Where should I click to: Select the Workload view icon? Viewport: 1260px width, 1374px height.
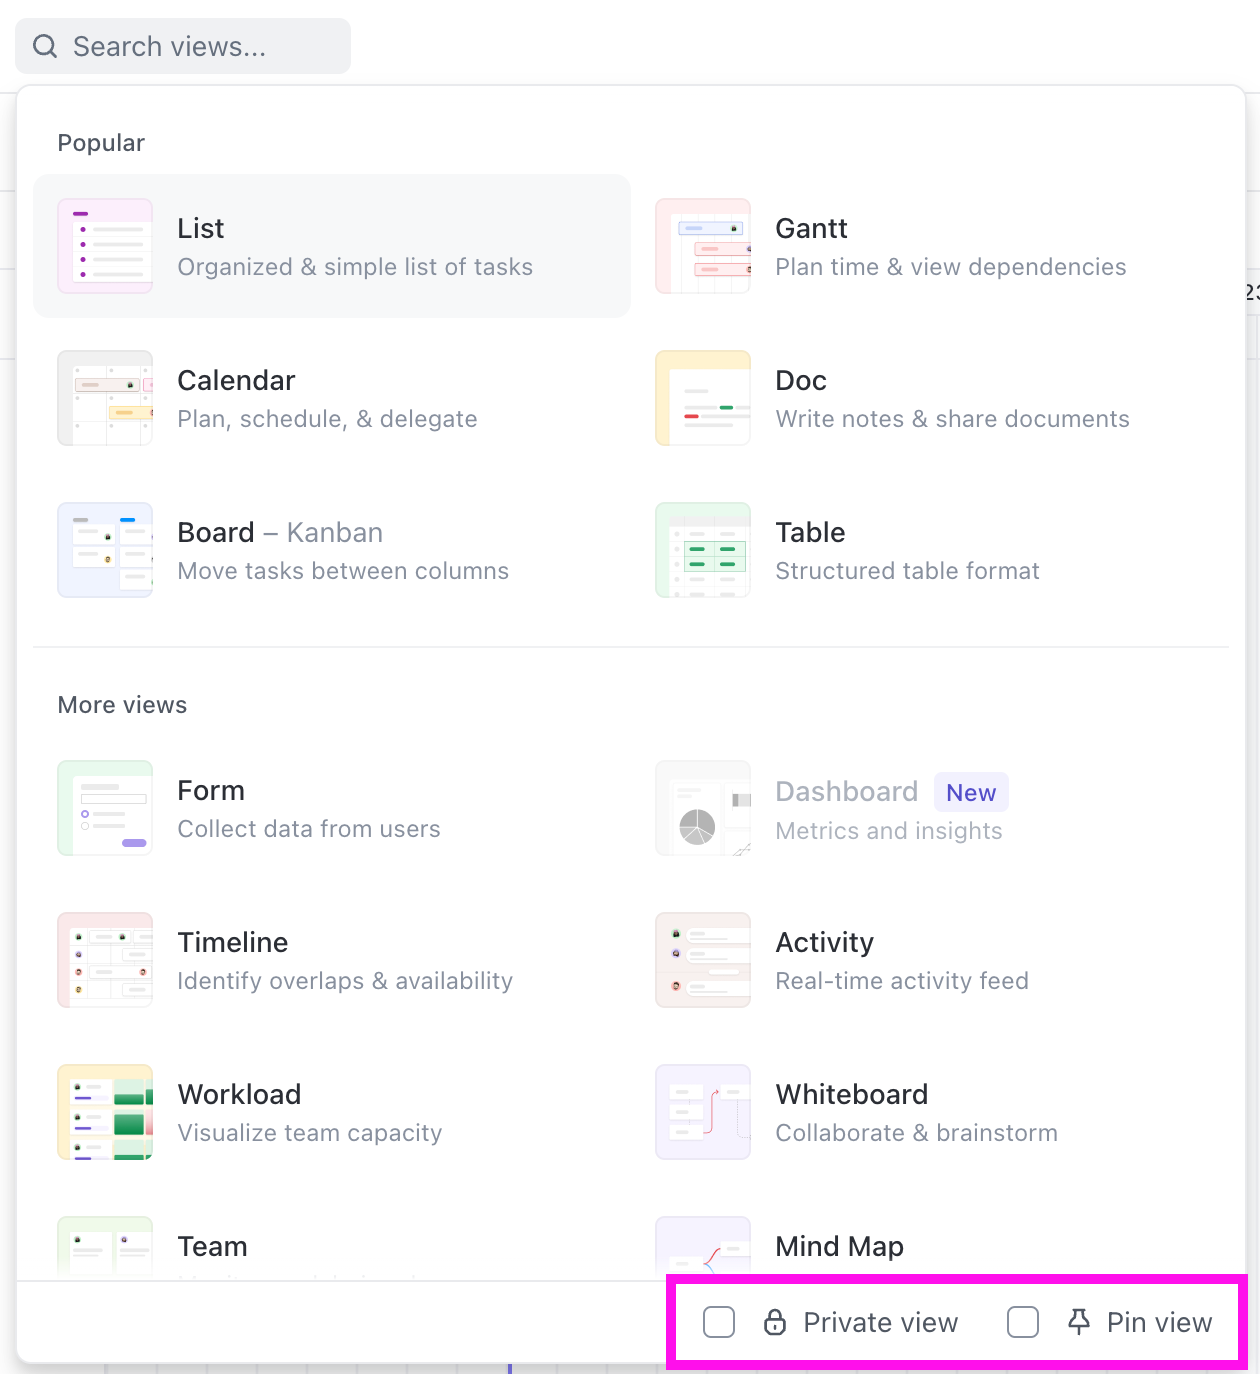click(x=105, y=1111)
